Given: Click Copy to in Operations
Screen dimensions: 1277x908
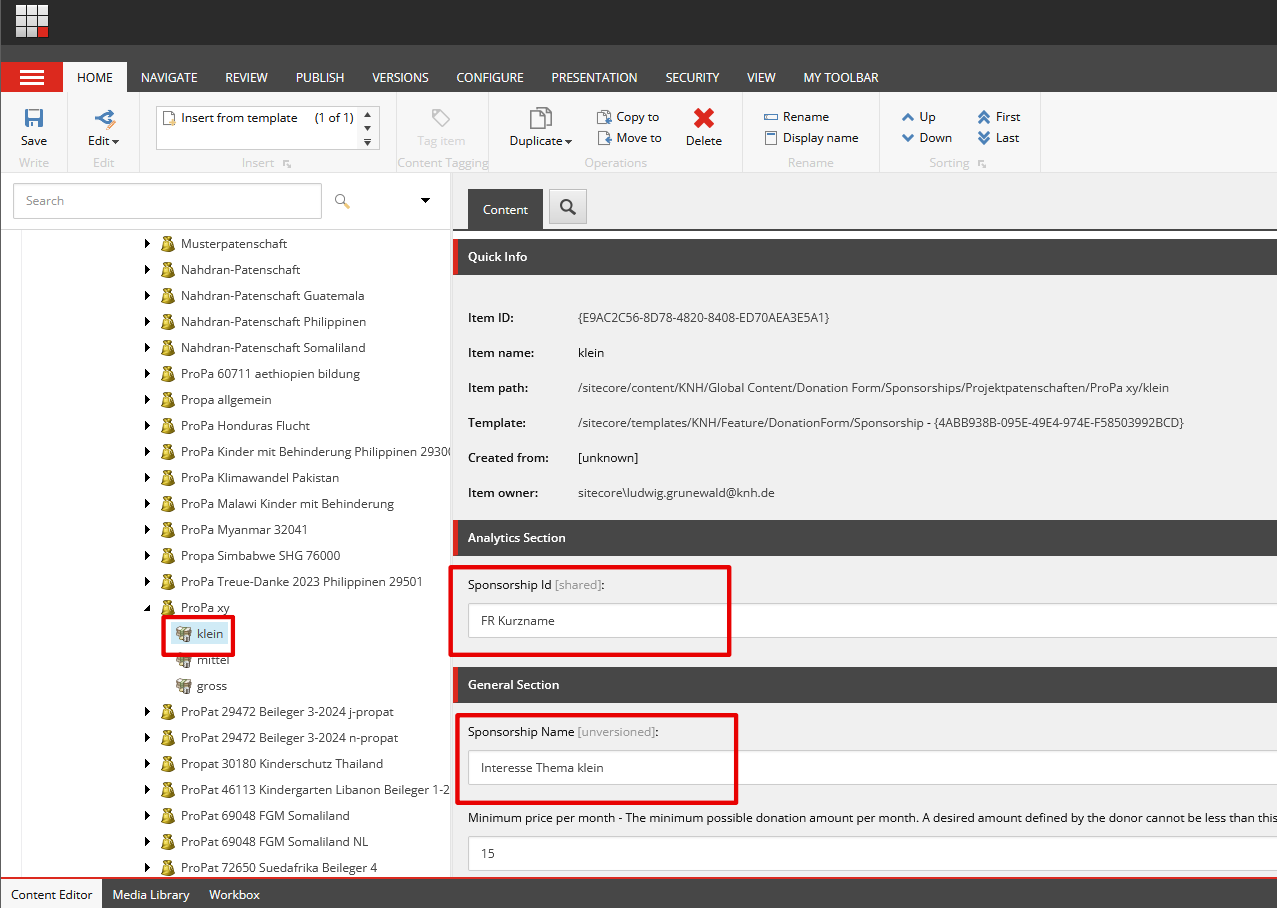Looking at the screenshot, I should tap(628, 117).
